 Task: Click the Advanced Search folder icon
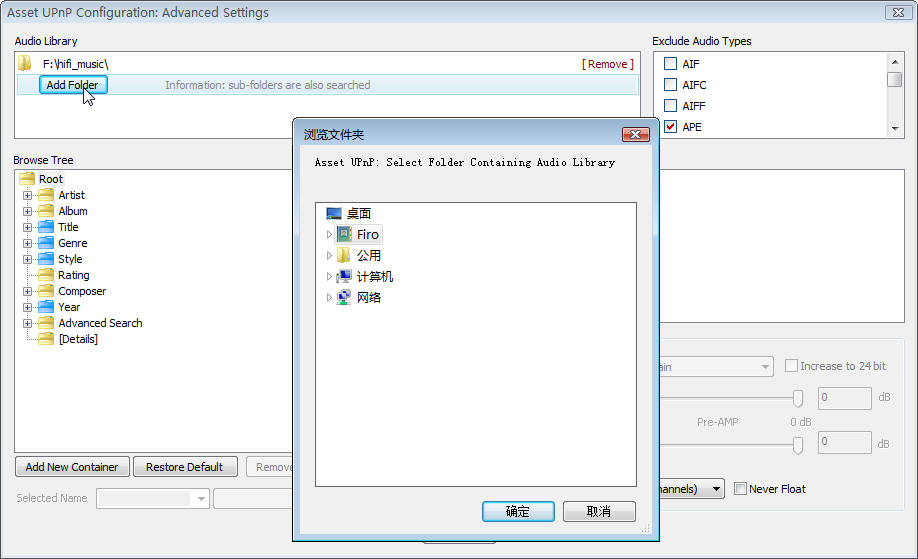46,323
